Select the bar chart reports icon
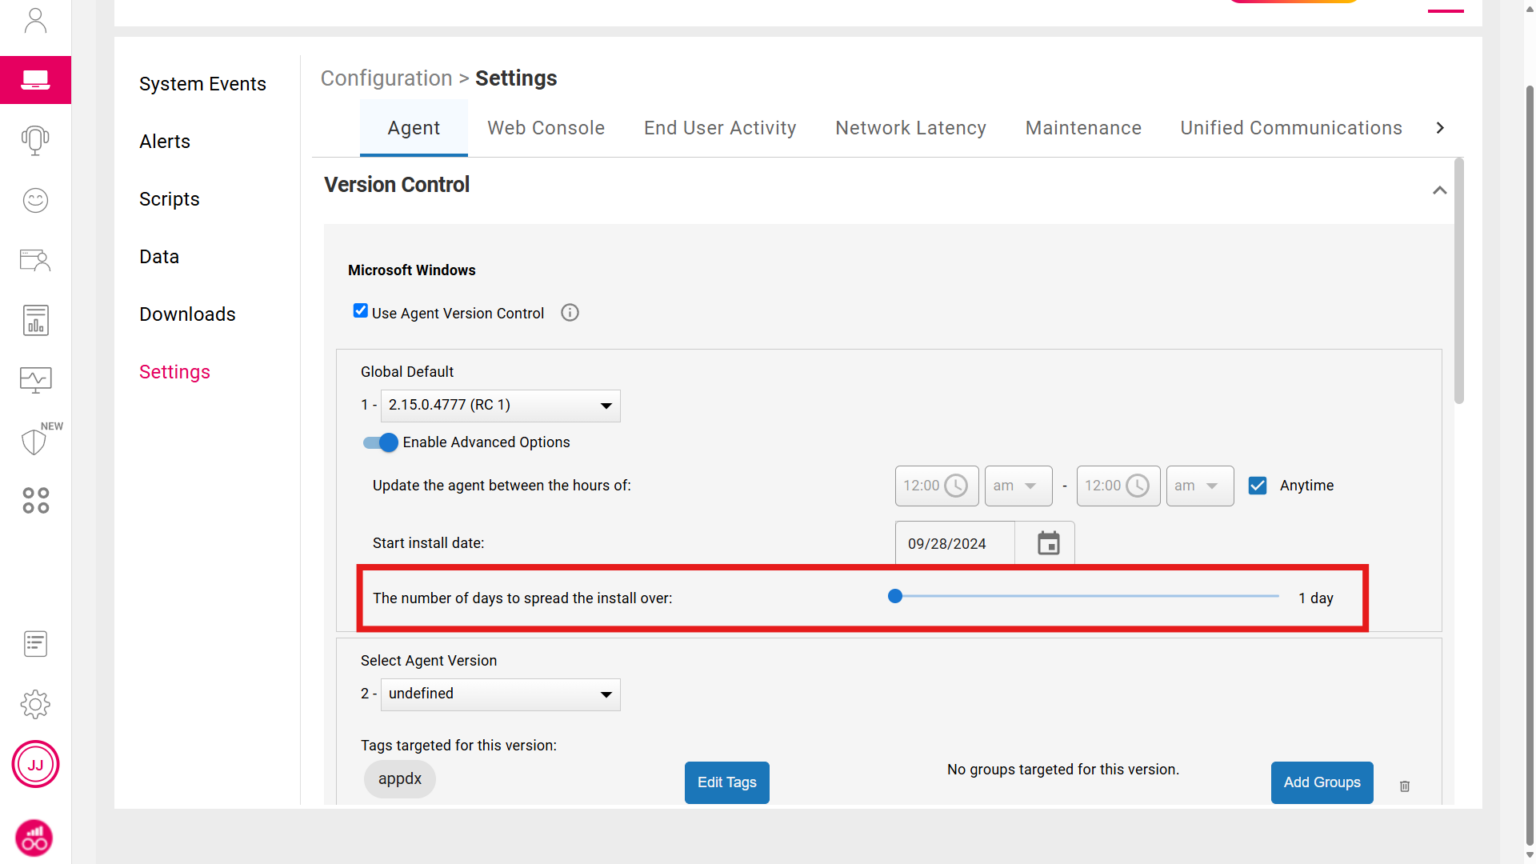This screenshot has height=864, width=1536. pos(36,320)
